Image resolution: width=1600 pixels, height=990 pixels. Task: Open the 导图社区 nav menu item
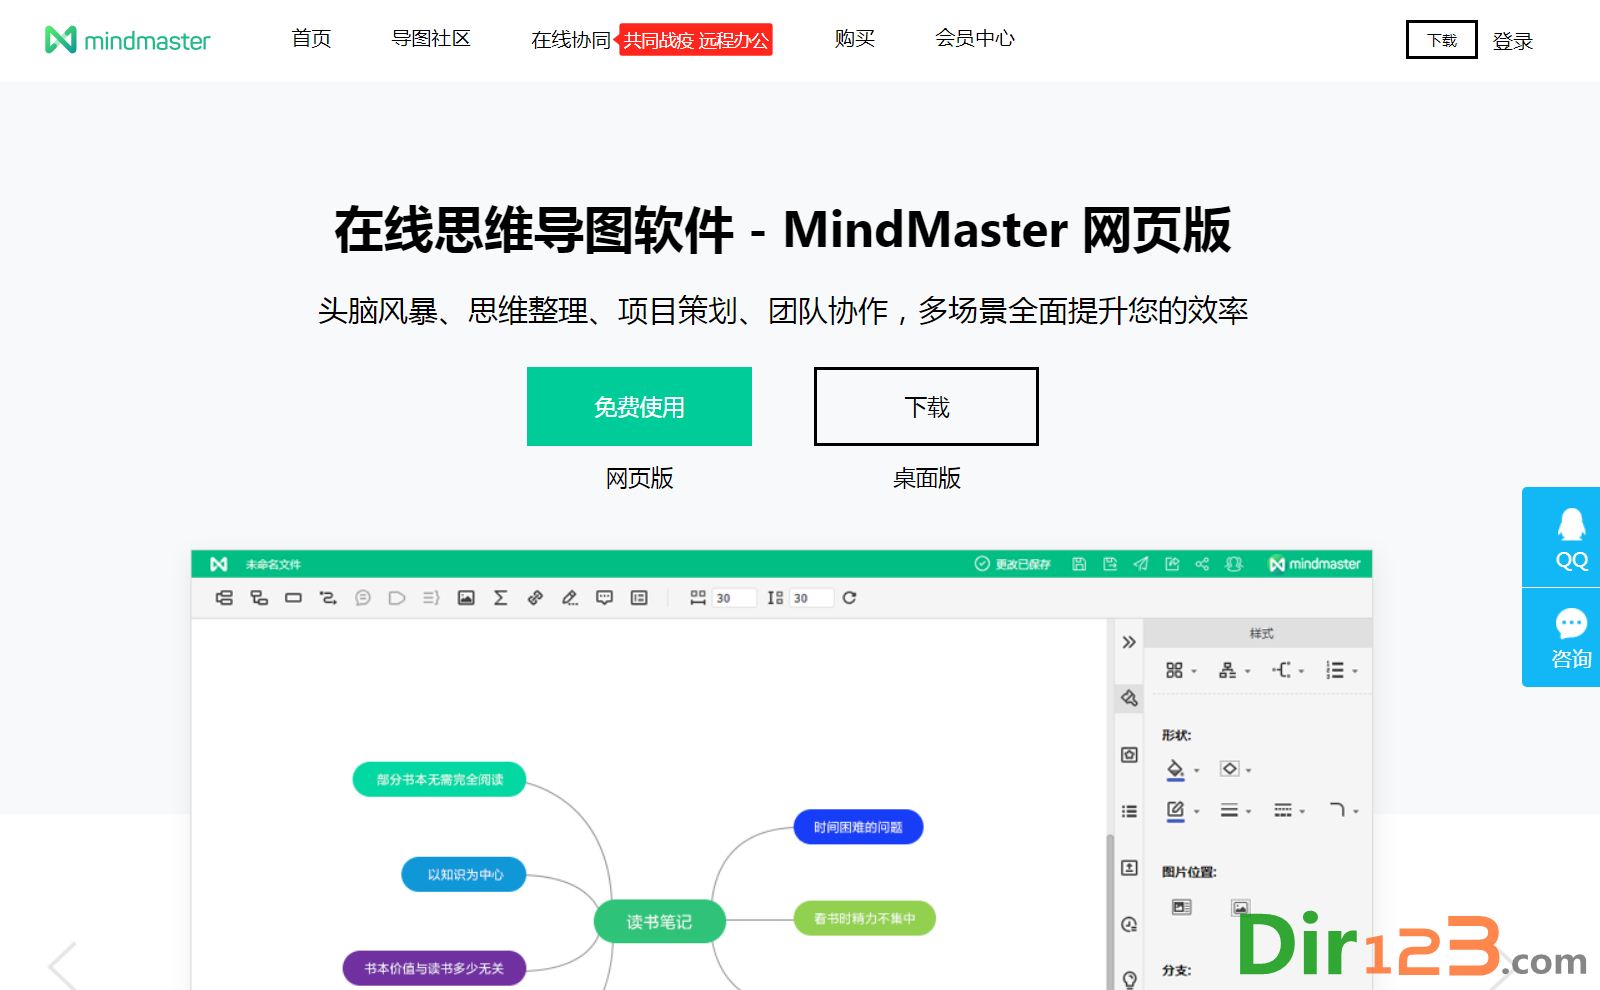click(x=431, y=39)
